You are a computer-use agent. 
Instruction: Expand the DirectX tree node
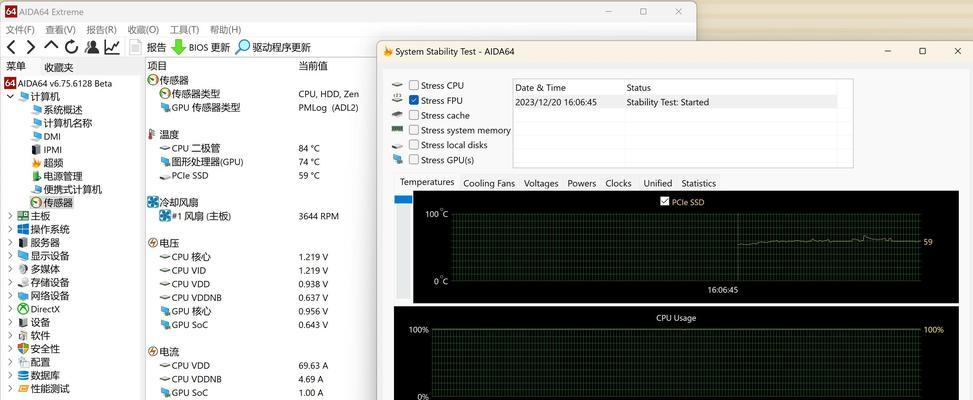tap(10, 309)
